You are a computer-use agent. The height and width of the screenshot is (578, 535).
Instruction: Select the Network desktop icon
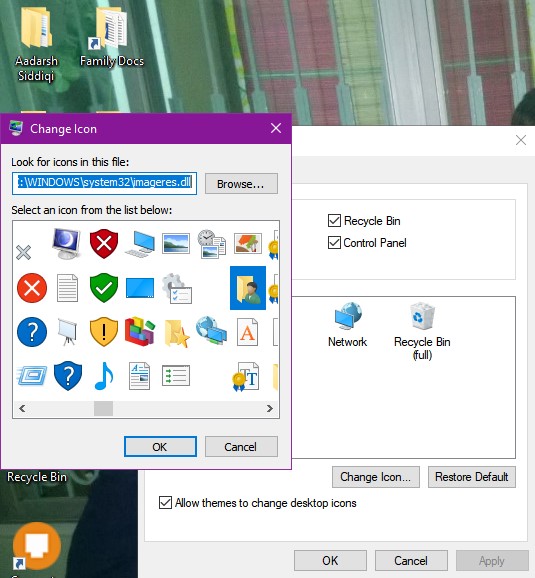tap(347, 325)
